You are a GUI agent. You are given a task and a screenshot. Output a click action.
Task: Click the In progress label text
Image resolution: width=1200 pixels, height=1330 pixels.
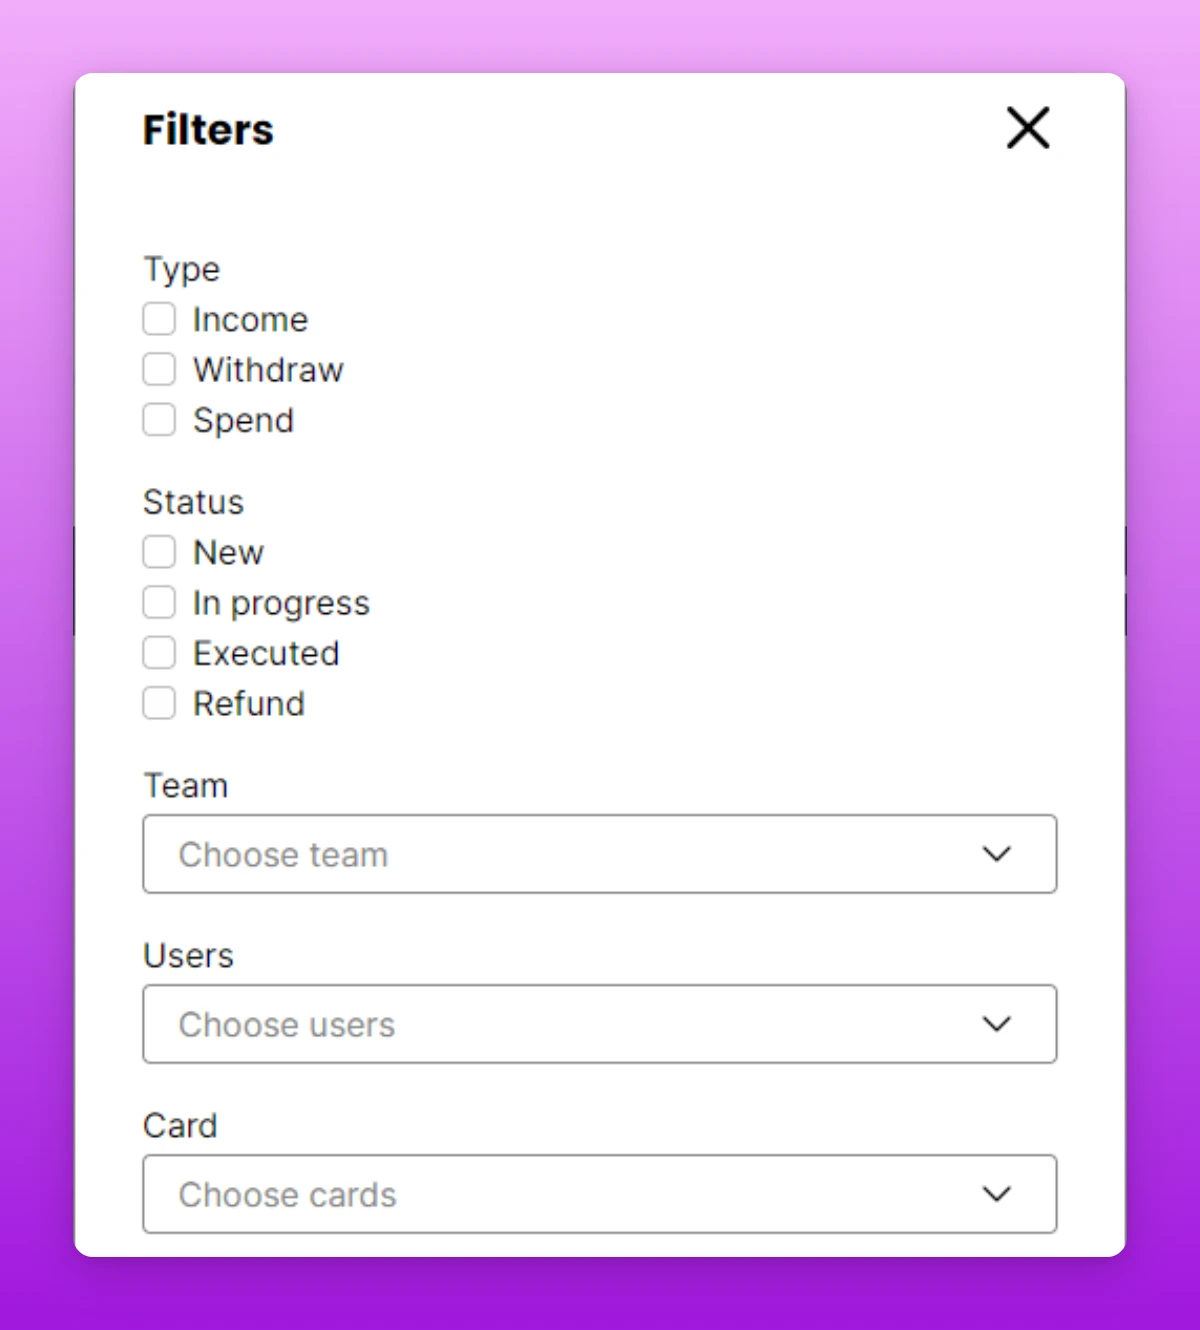[x=281, y=604]
